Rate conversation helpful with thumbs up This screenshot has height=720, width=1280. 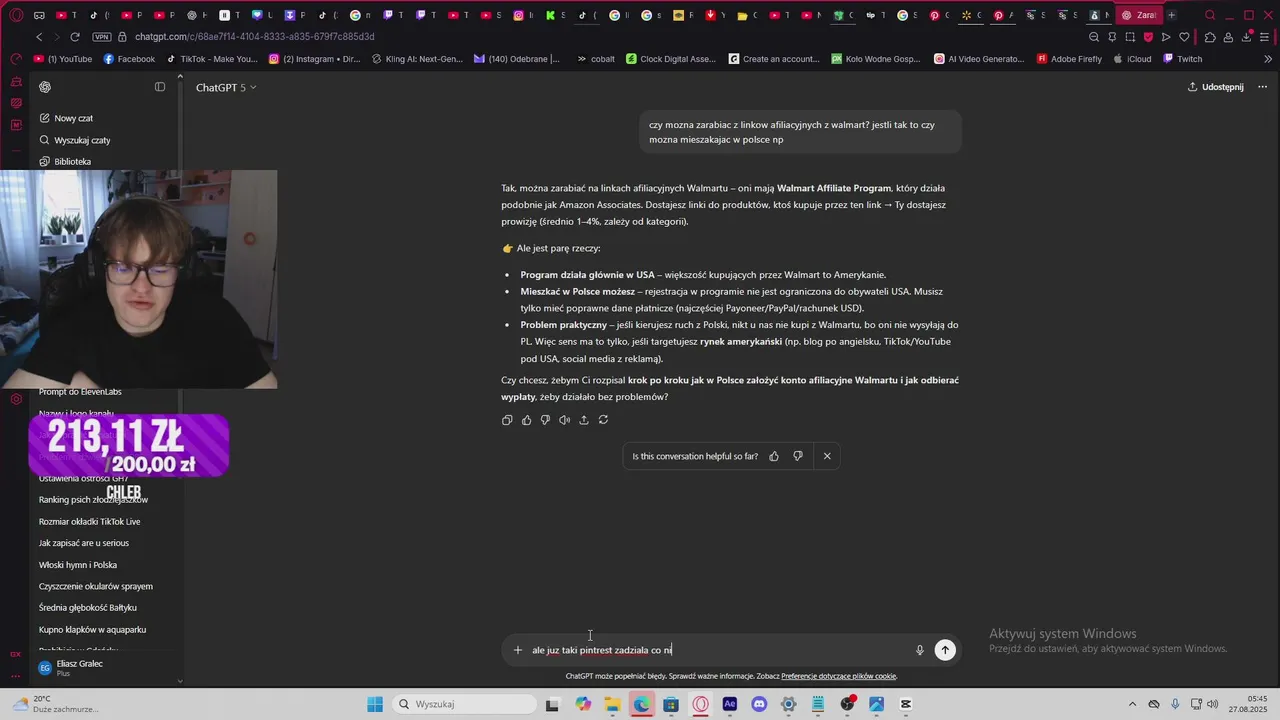coord(774,456)
